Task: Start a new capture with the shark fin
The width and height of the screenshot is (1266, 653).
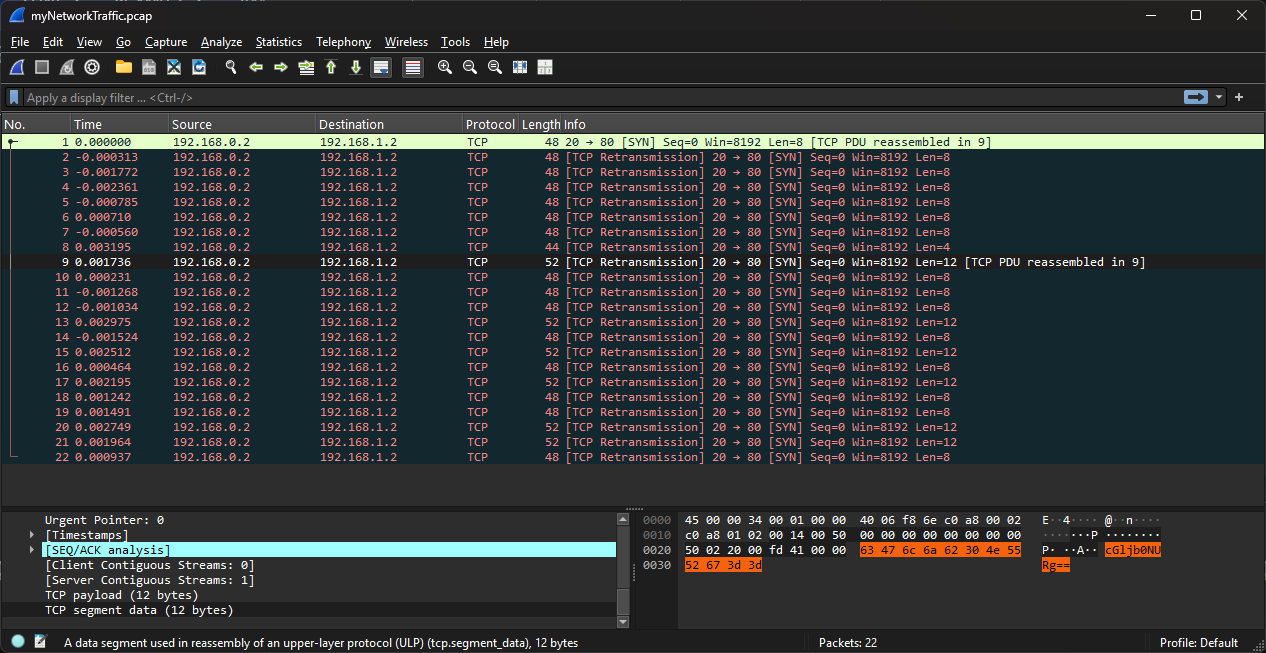Action: (15, 67)
